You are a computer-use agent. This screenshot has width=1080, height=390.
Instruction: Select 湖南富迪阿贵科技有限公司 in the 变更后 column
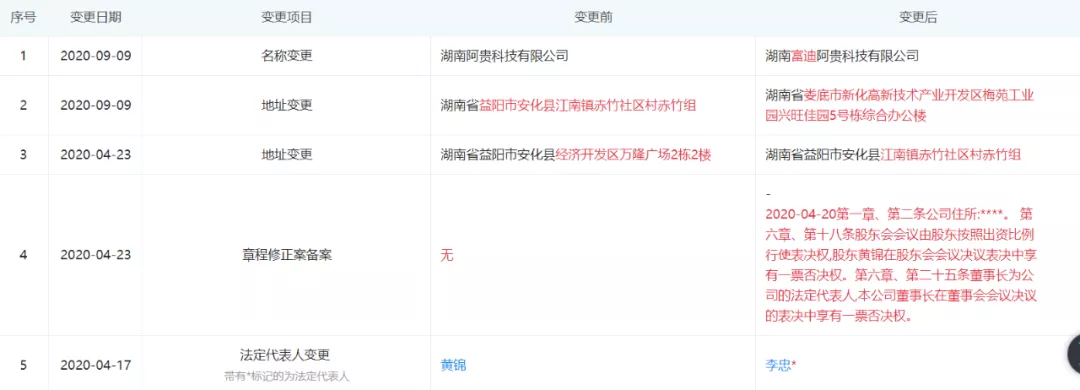(842, 56)
